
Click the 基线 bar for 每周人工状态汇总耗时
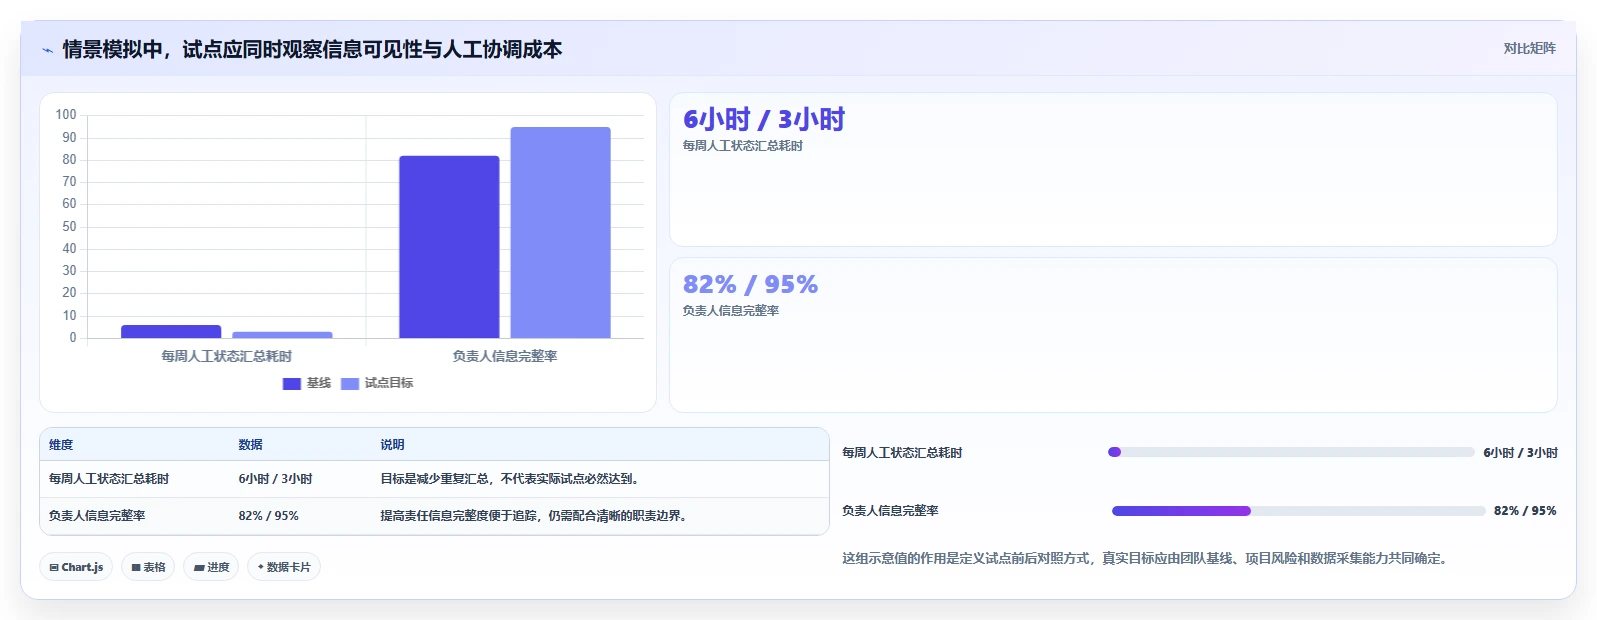click(x=171, y=331)
